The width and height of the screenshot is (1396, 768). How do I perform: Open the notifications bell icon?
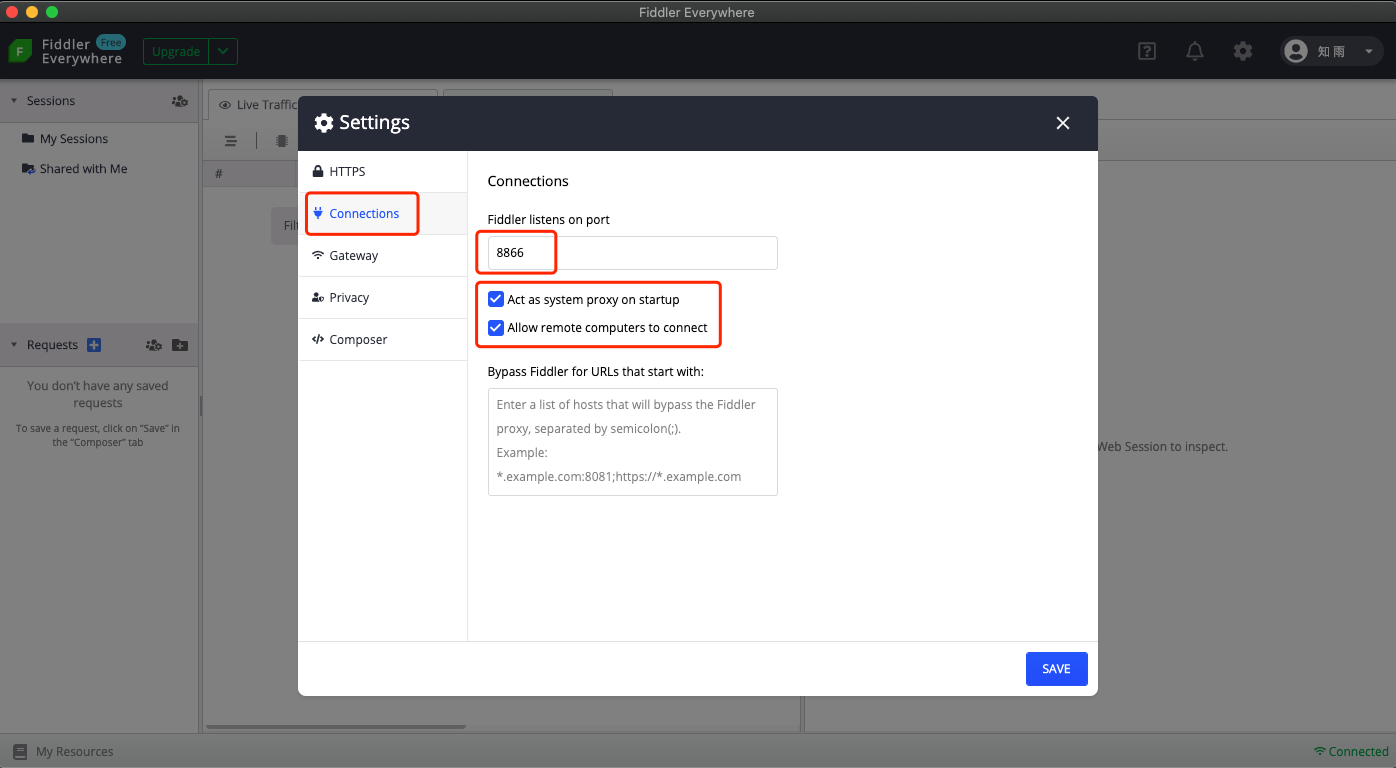[x=1195, y=51]
